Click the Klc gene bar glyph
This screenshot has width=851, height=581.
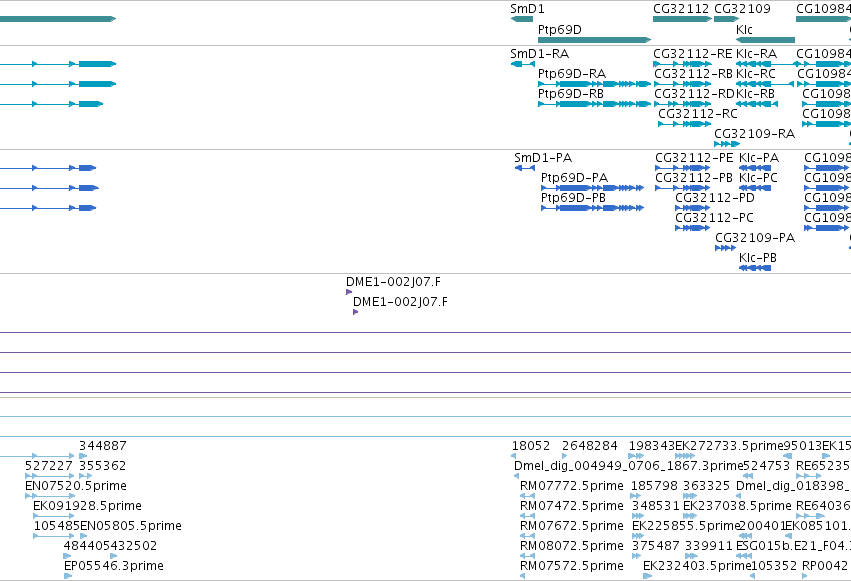click(765, 40)
